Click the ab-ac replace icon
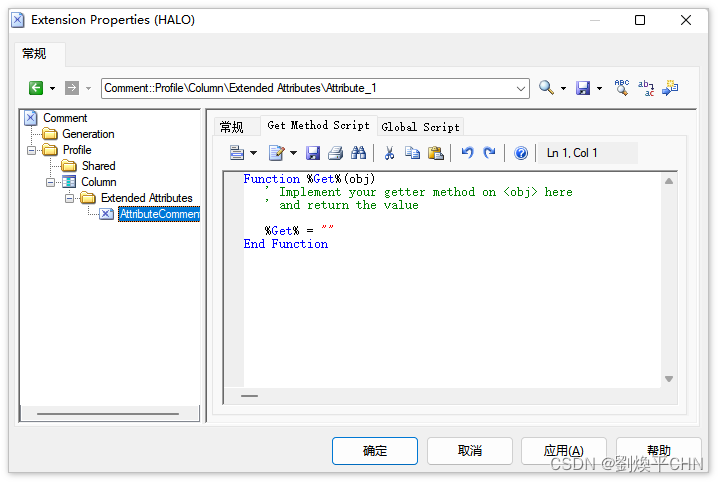 [x=646, y=88]
